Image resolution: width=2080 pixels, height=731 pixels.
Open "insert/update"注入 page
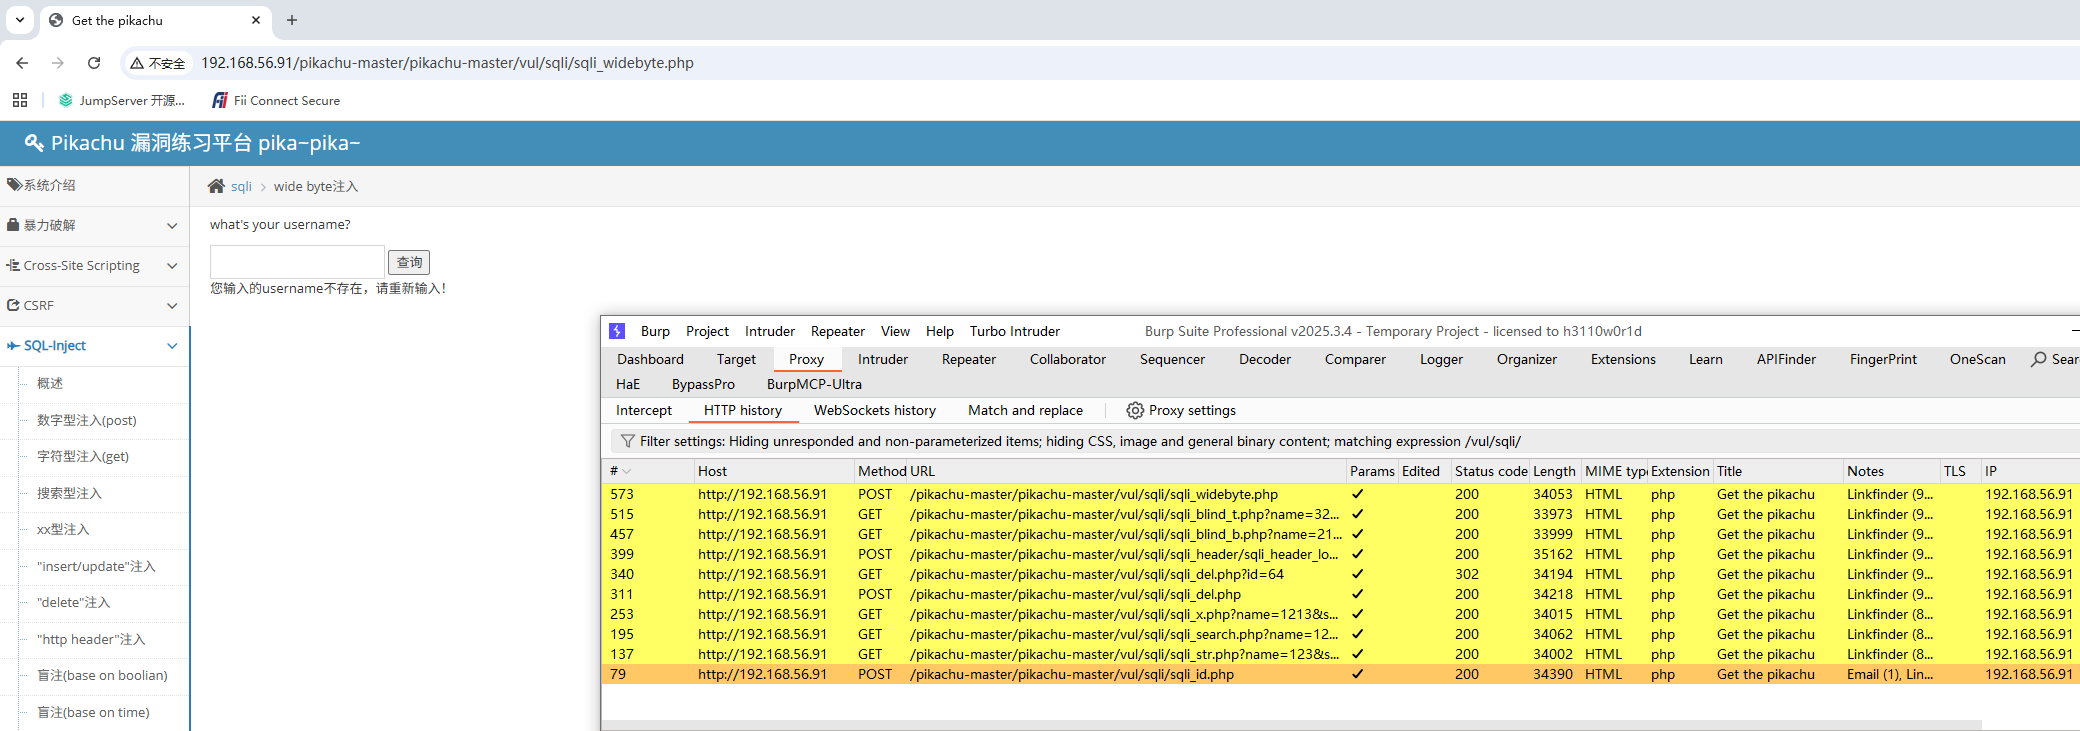[96, 566]
